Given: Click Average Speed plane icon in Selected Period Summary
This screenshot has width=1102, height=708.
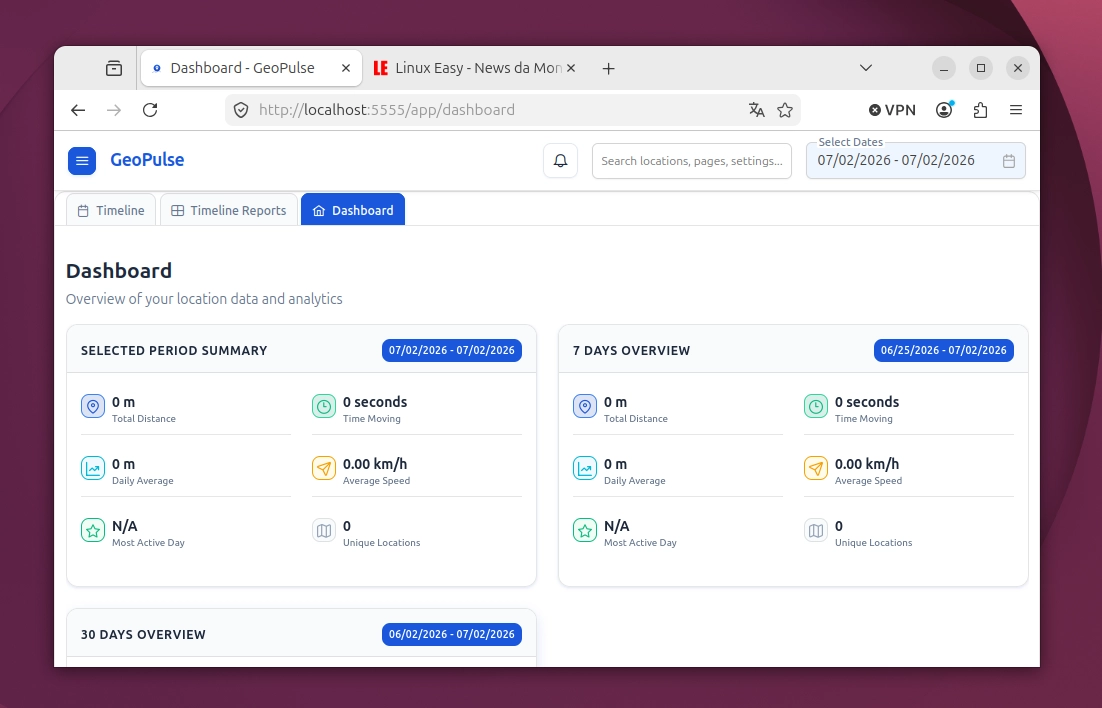Looking at the screenshot, I should (323, 468).
